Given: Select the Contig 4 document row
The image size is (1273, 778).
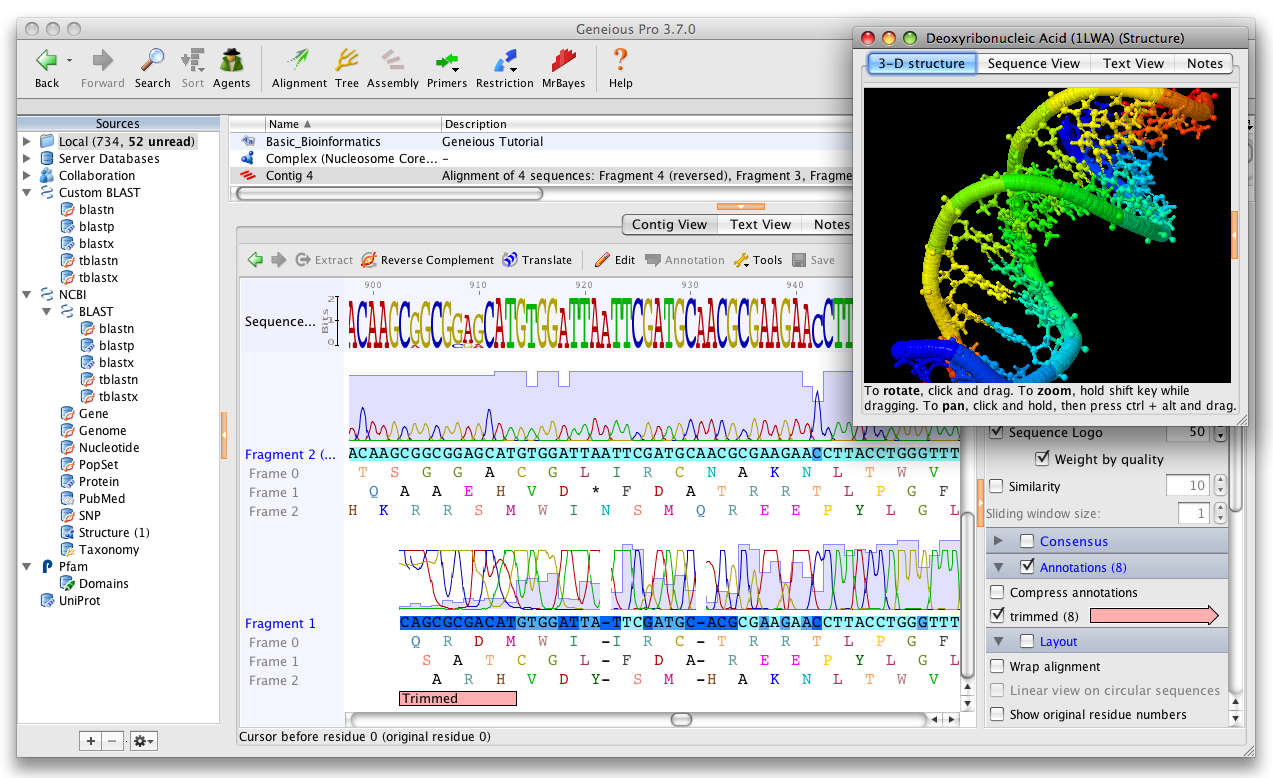Looking at the screenshot, I should [x=540, y=175].
